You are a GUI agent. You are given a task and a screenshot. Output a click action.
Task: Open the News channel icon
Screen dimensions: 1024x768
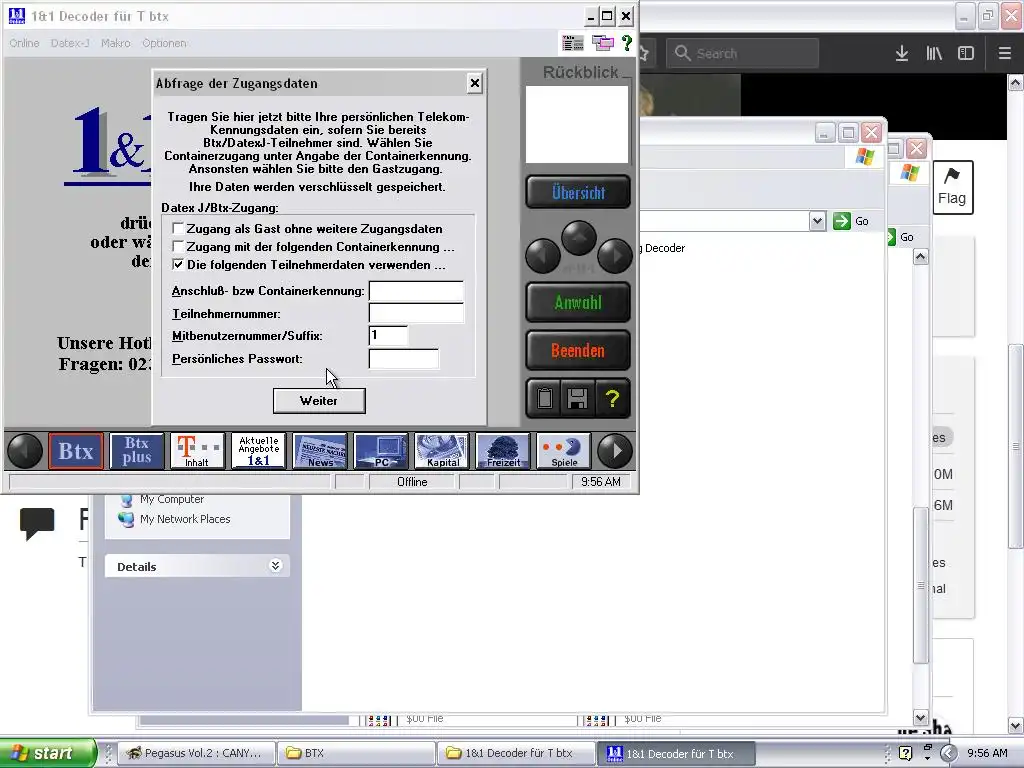click(319, 451)
